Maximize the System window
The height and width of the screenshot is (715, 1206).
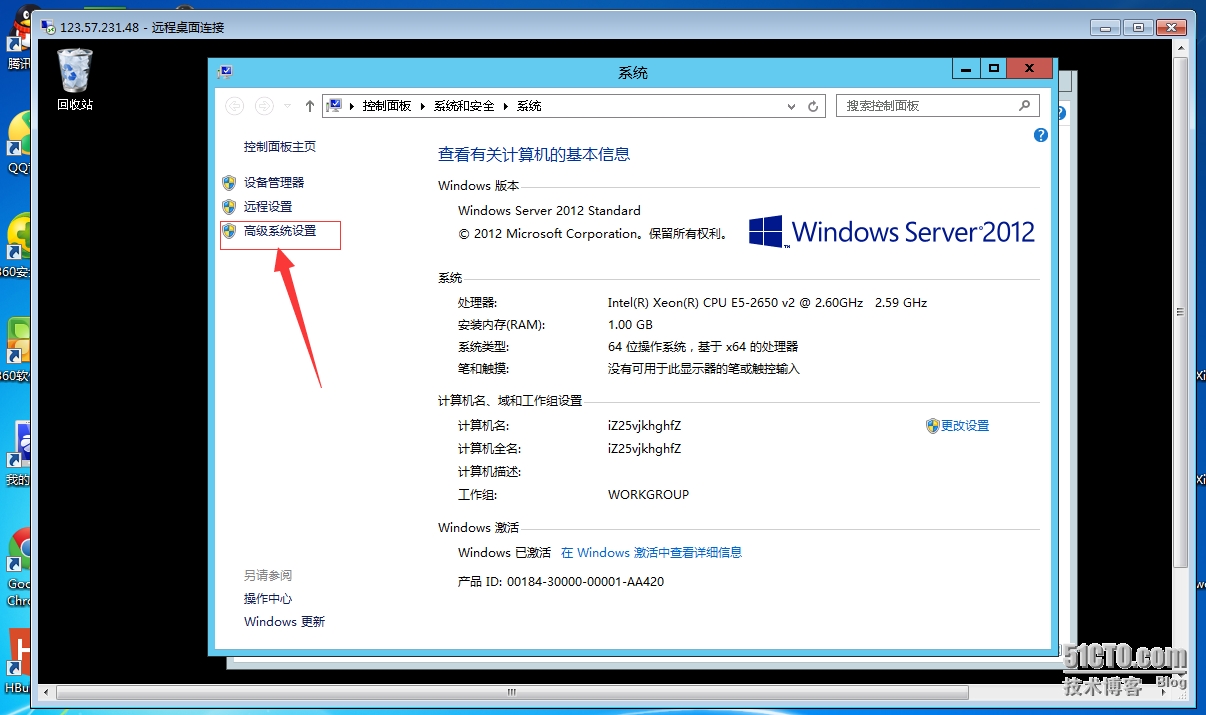[993, 69]
